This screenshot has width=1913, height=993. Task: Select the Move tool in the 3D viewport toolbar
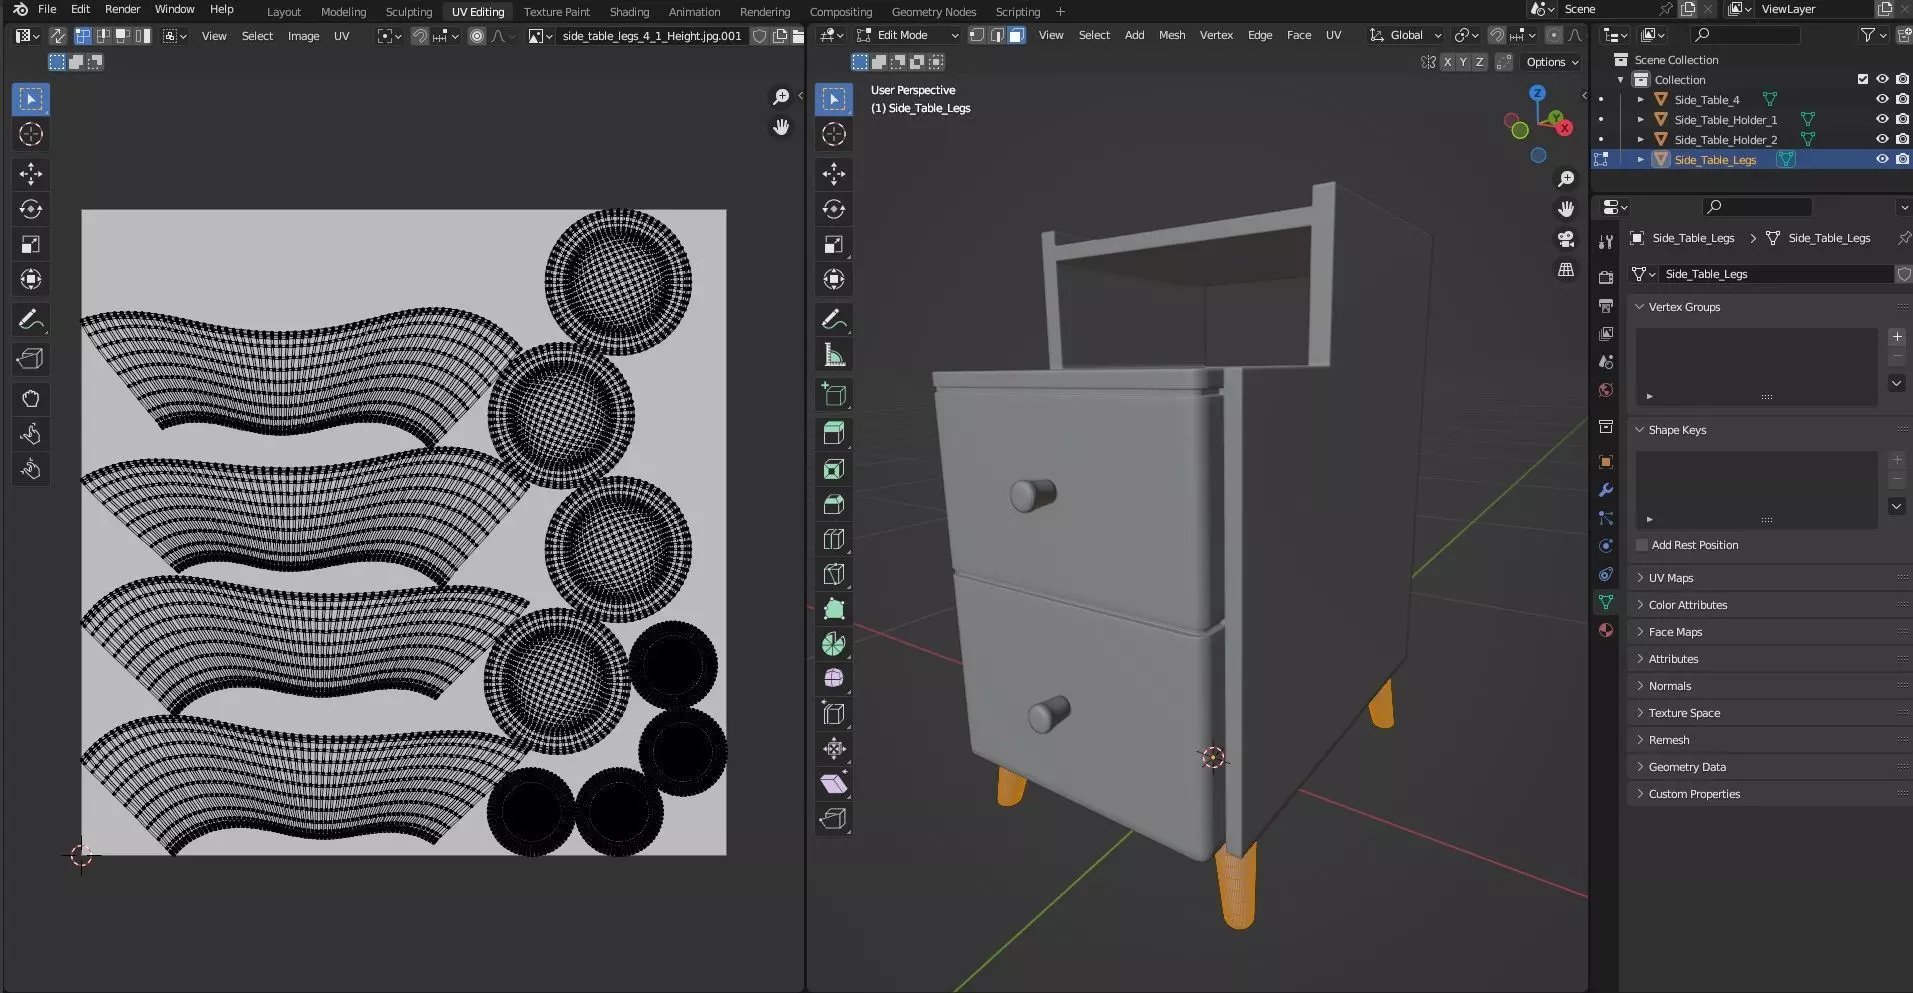(x=834, y=174)
